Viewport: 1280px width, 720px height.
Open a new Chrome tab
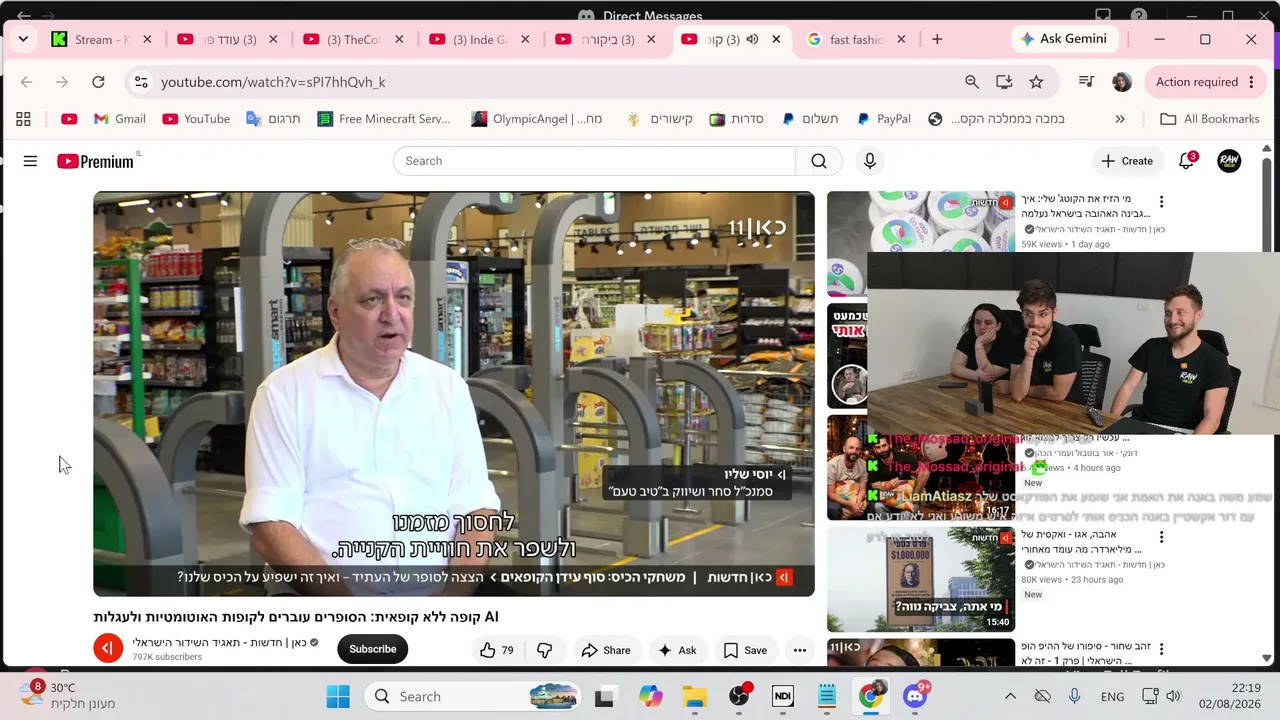937,40
